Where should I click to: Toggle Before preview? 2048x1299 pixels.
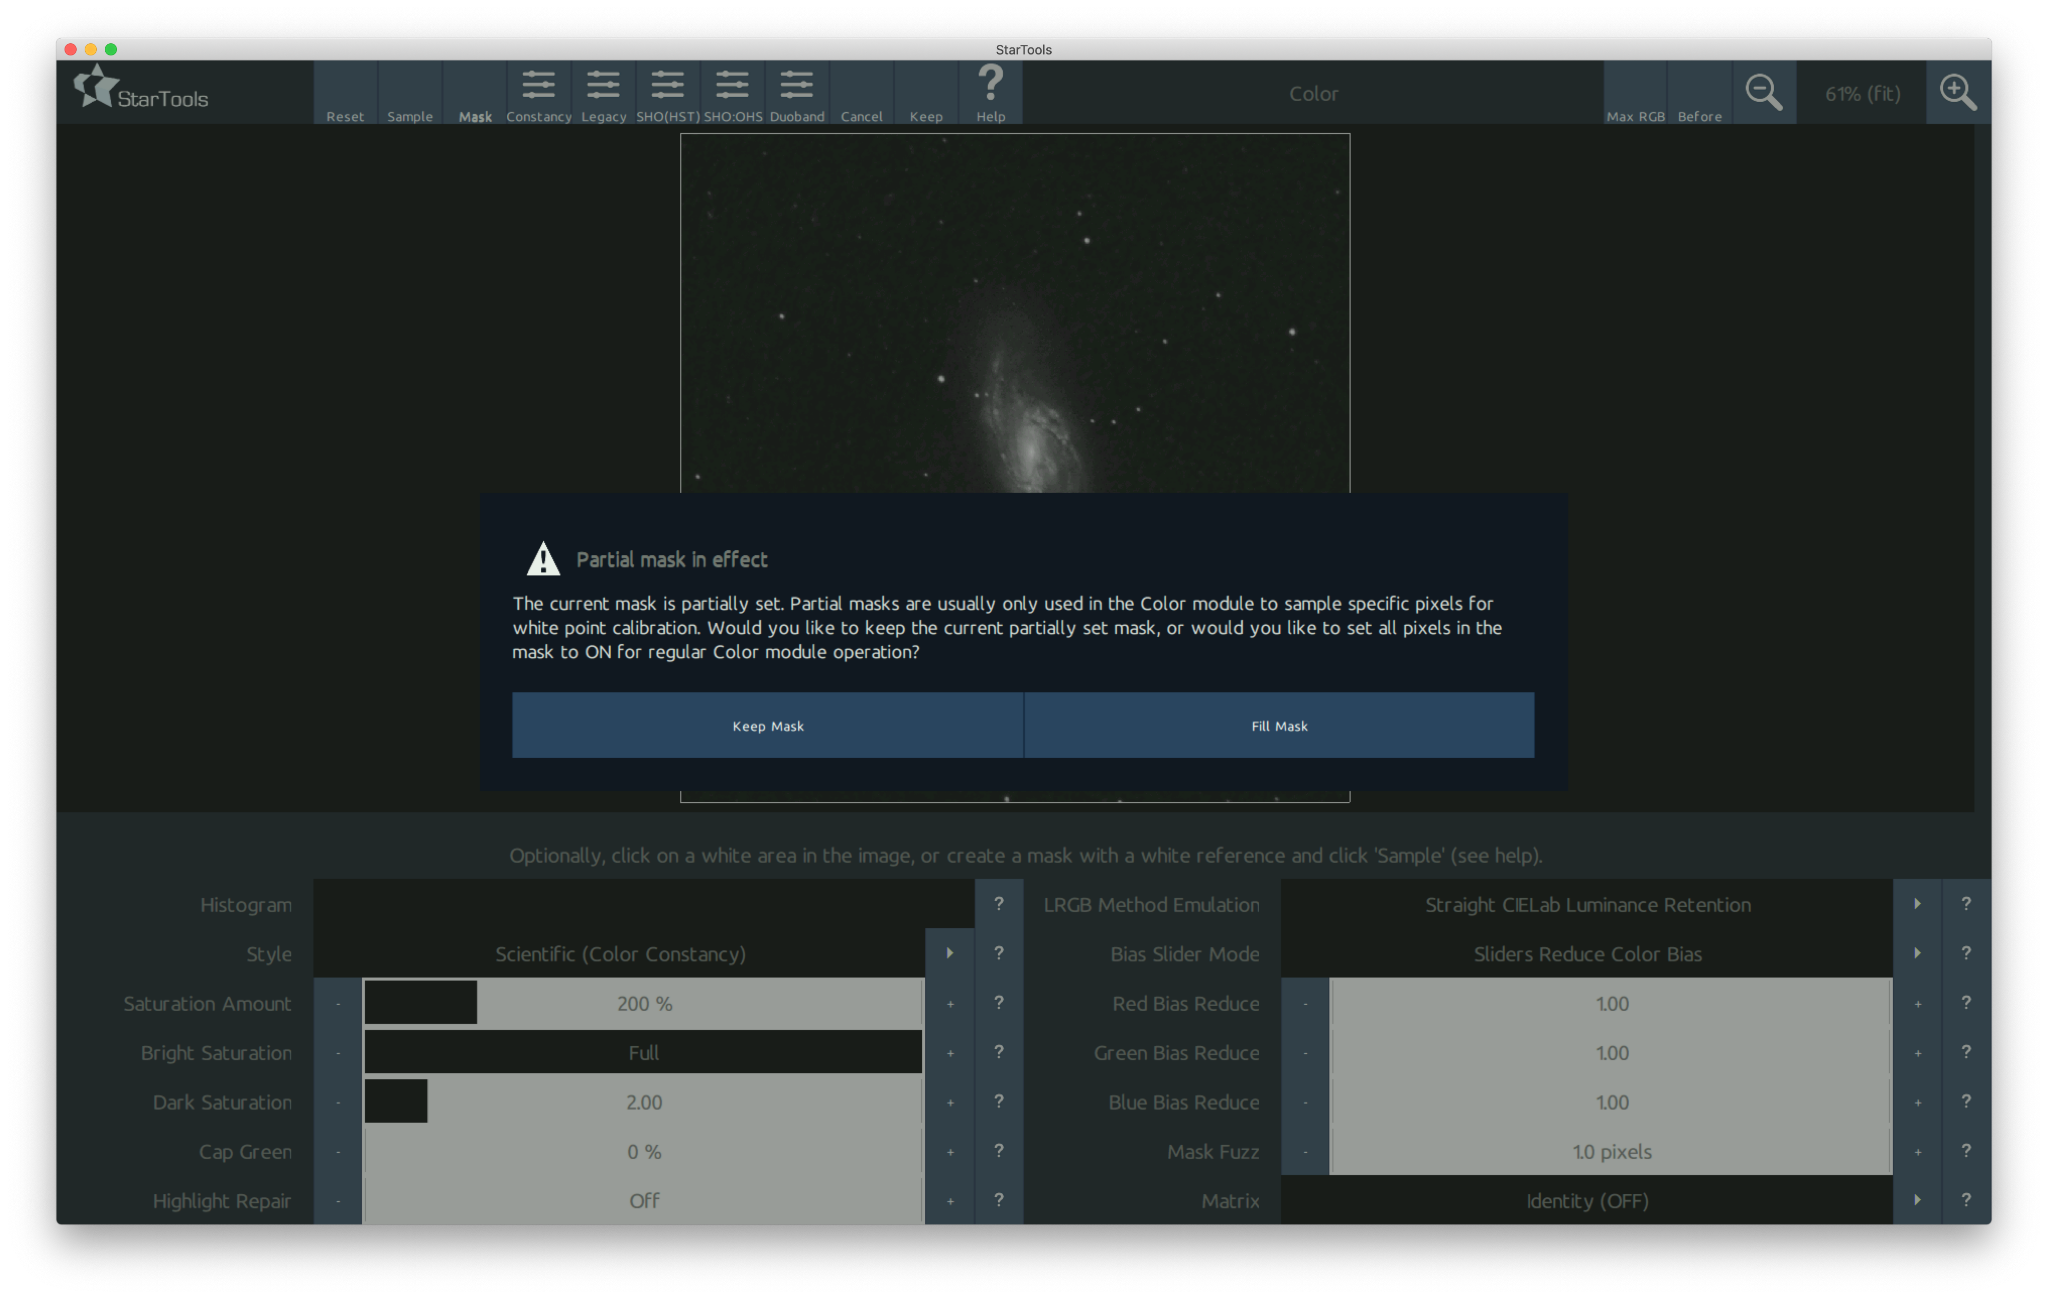pos(1700,93)
